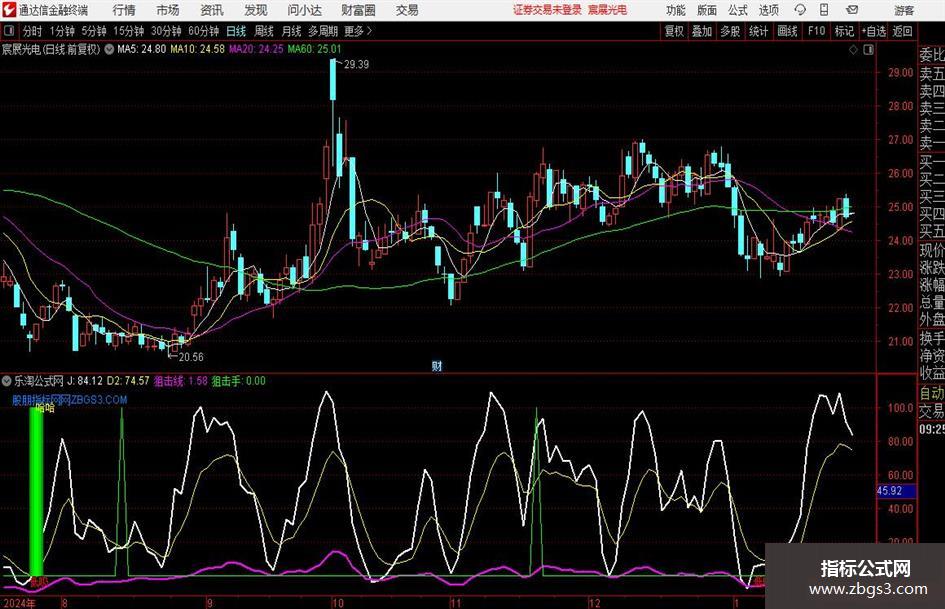Viewport: 945px width, 609px height.
Task: Expand the dropdown arrow after 宸展光电(日线 前复权)
Action: pyautogui.click(x=109, y=49)
